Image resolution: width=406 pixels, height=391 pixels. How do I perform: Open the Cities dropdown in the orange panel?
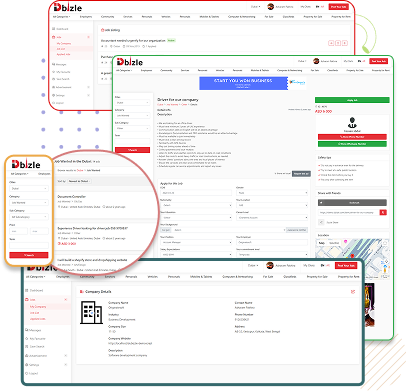tap(29, 189)
